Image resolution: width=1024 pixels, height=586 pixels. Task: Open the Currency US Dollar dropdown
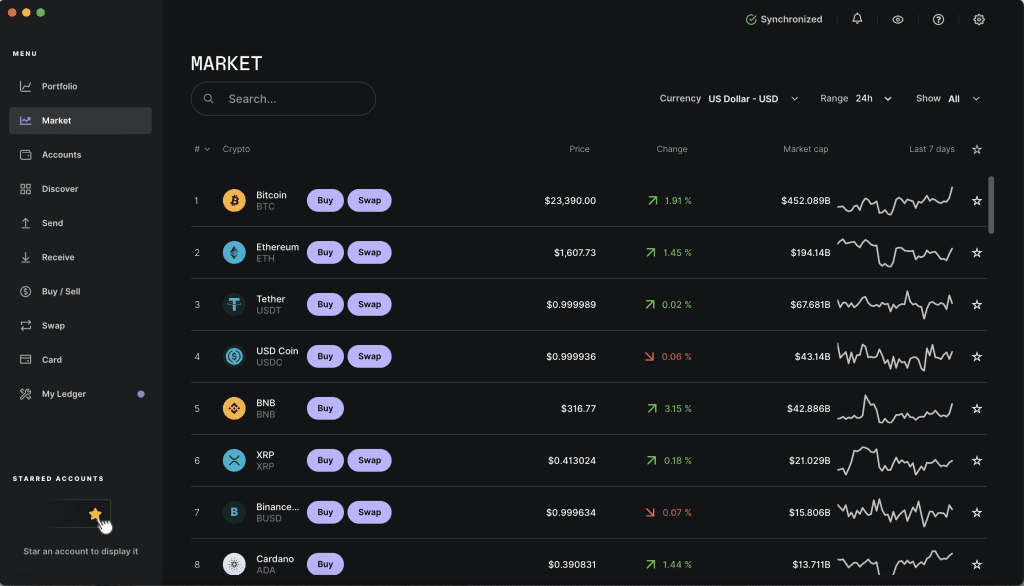750,98
